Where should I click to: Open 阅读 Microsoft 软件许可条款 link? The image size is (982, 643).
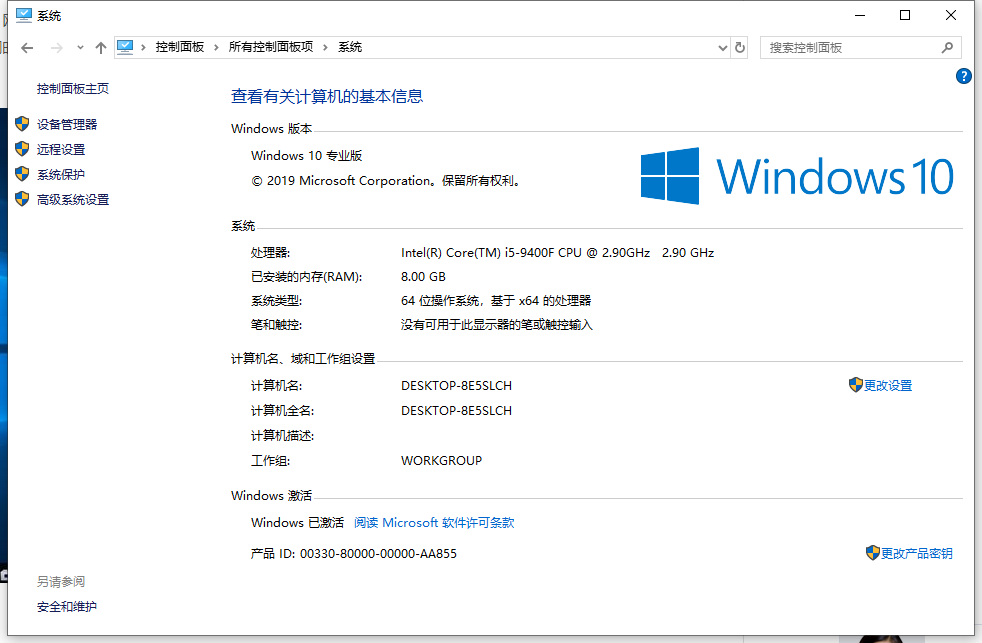pos(434,523)
